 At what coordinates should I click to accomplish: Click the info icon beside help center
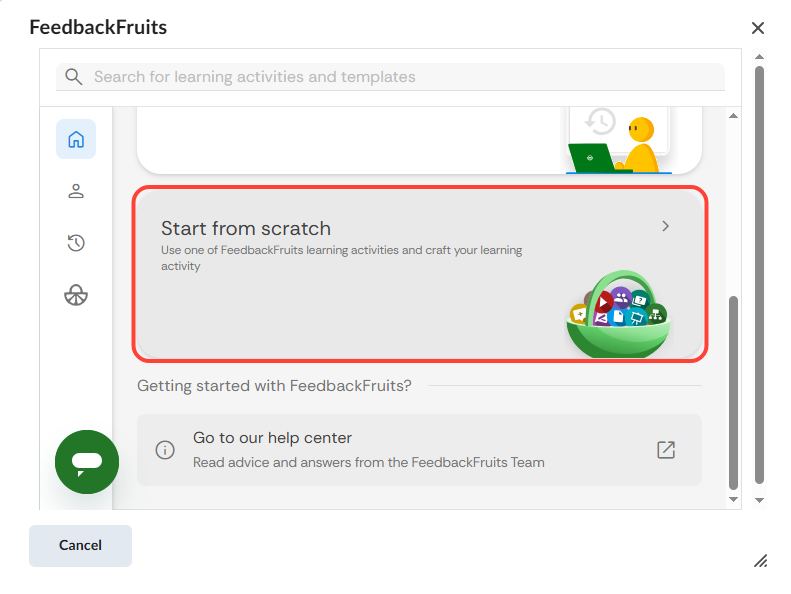(165, 450)
